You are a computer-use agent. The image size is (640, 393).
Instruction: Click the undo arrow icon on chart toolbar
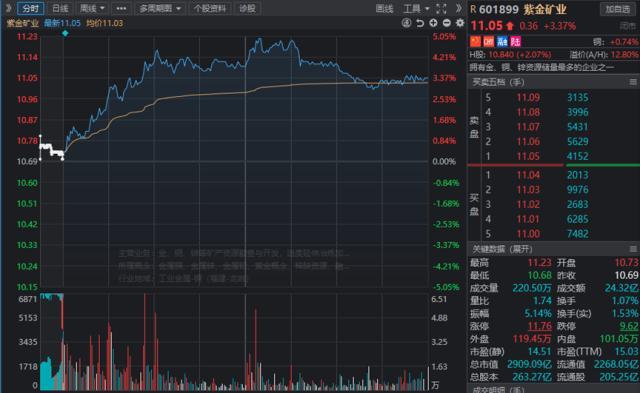coord(420,23)
